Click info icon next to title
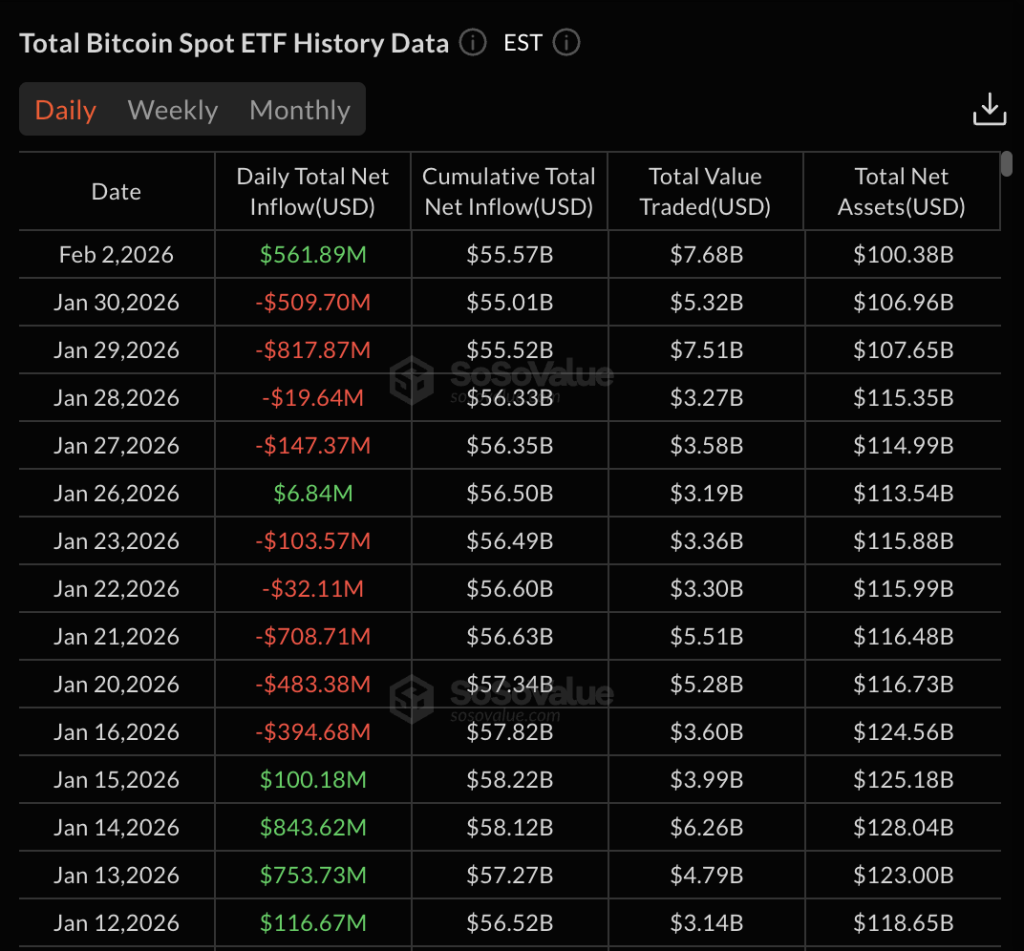The width and height of the screenshot is (1024, 951). click(473, 43)
